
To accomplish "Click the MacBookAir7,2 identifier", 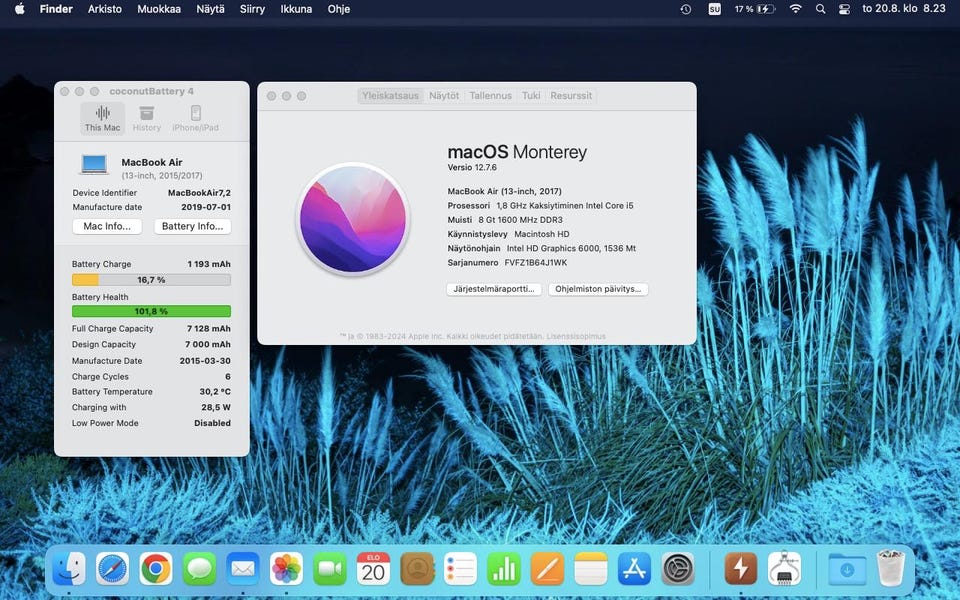I will click(199, 192).
